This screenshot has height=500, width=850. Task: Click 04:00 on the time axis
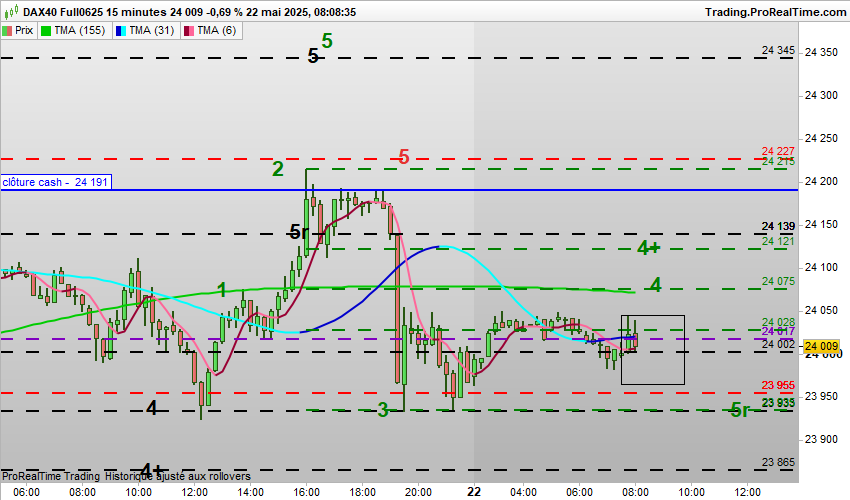[x=523, y=492]
